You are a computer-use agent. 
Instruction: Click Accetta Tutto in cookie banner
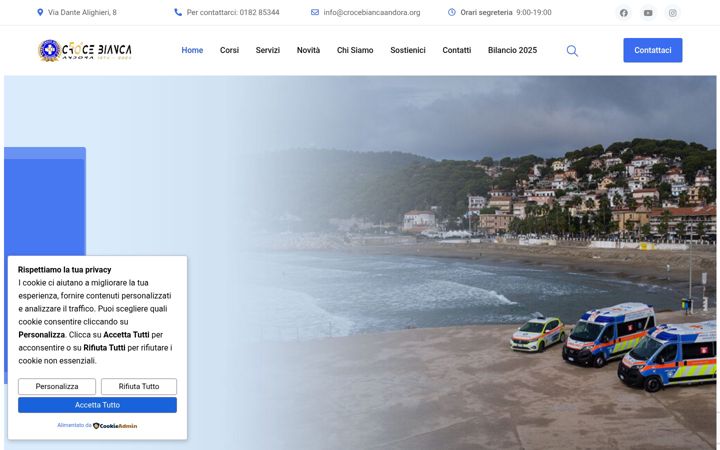click(x=97, y=405)
